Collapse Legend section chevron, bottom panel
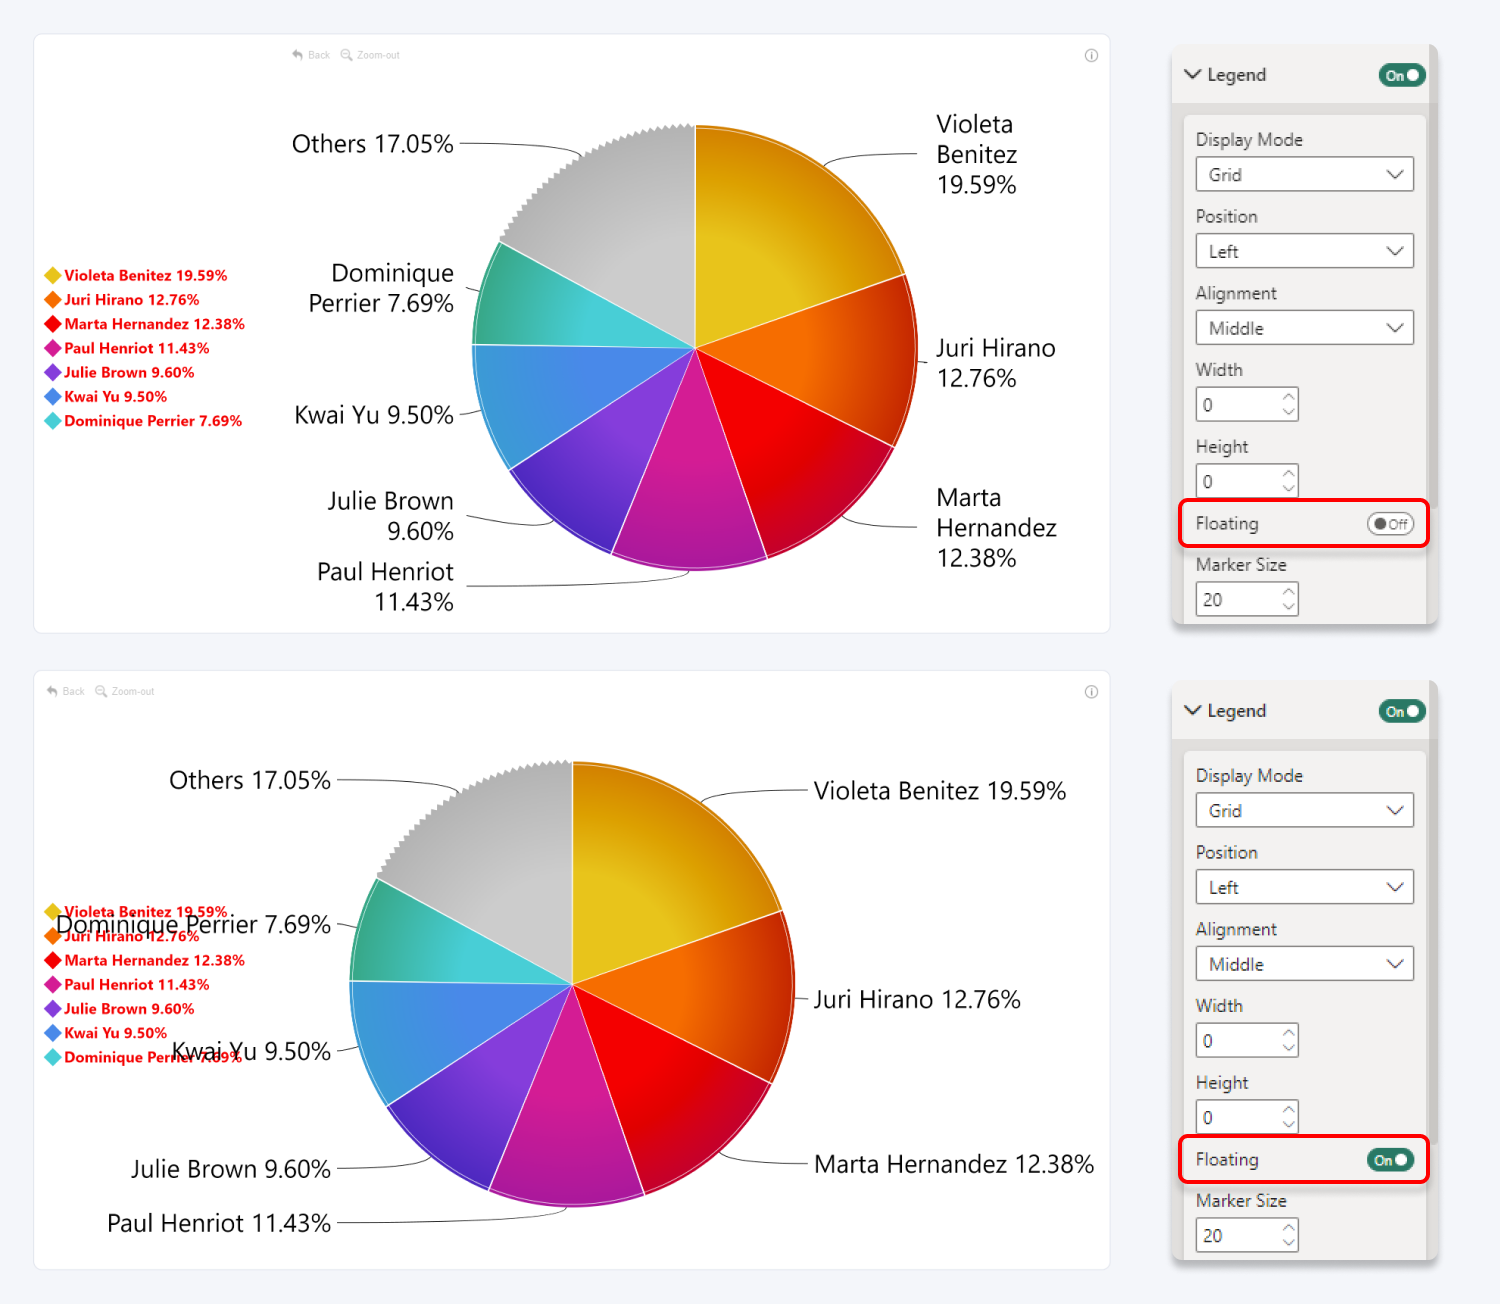The width and height of the screenshot is (1500, 1304). [x=1192, y=710]
